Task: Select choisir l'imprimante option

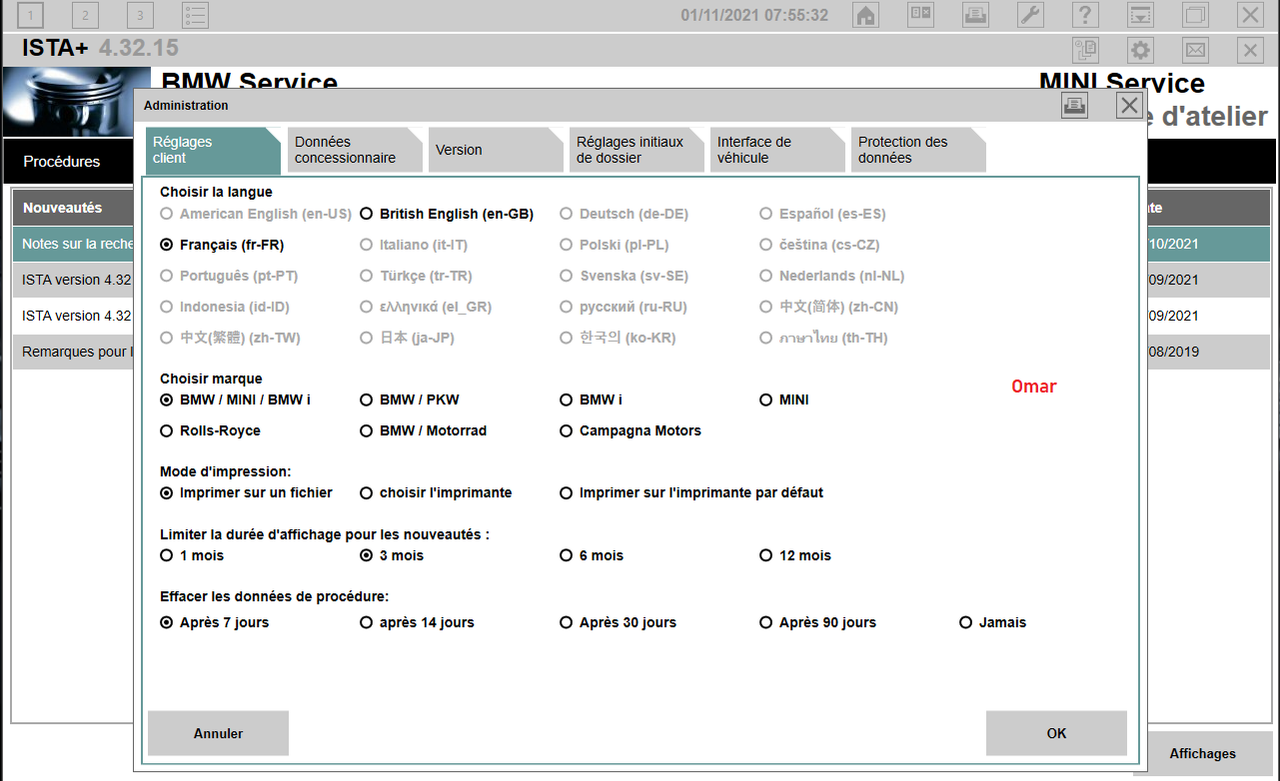Action: click(436, 493)
